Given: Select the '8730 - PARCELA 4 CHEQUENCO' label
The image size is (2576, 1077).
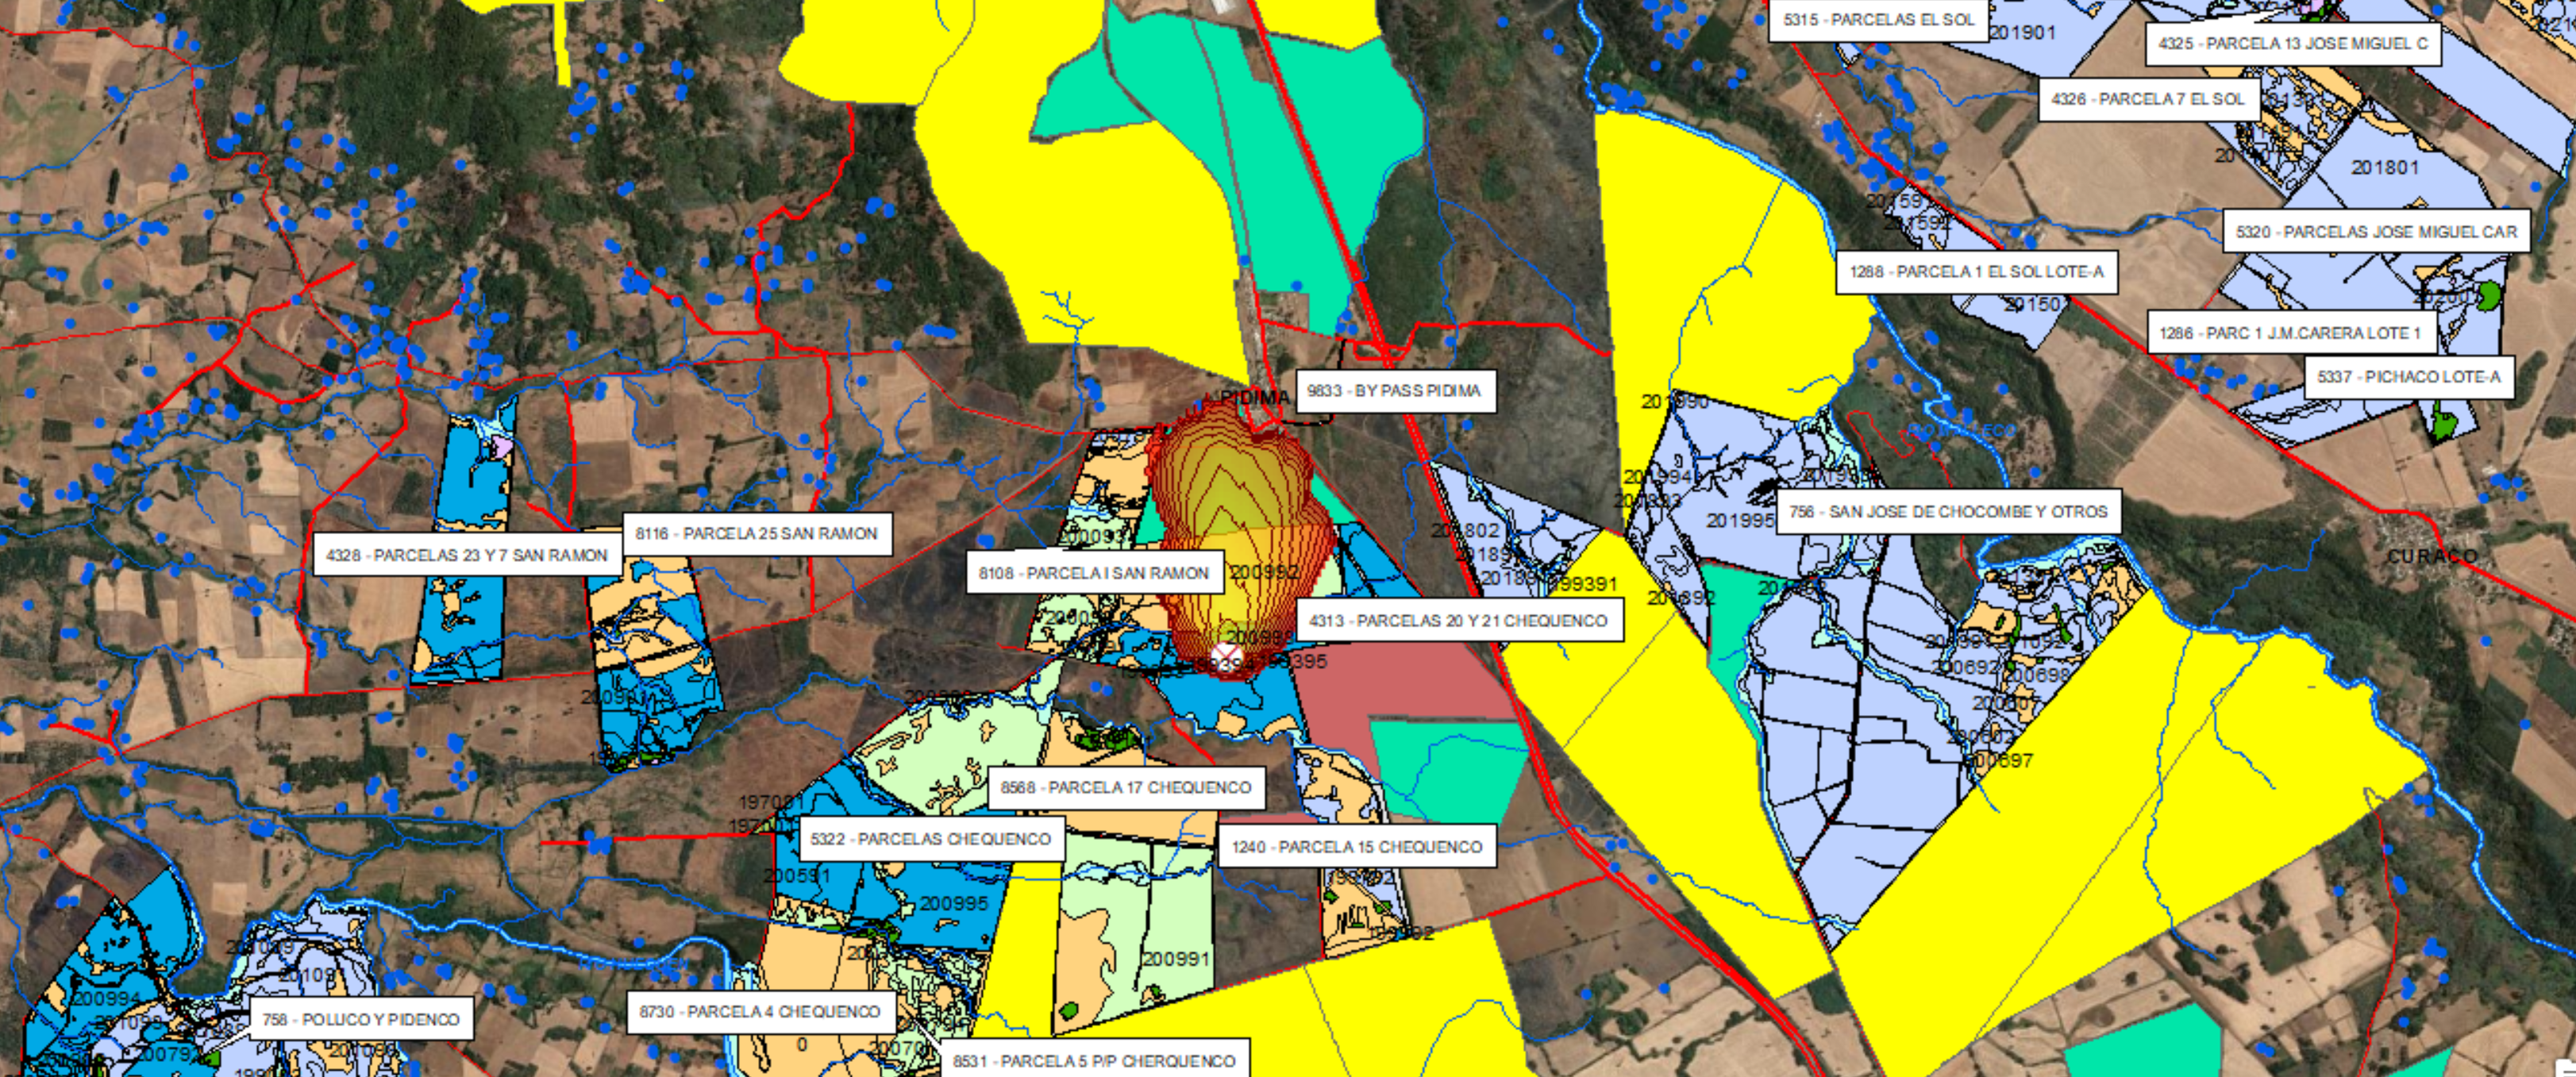Looking at the screenshot, I should tap(760, 1012).
